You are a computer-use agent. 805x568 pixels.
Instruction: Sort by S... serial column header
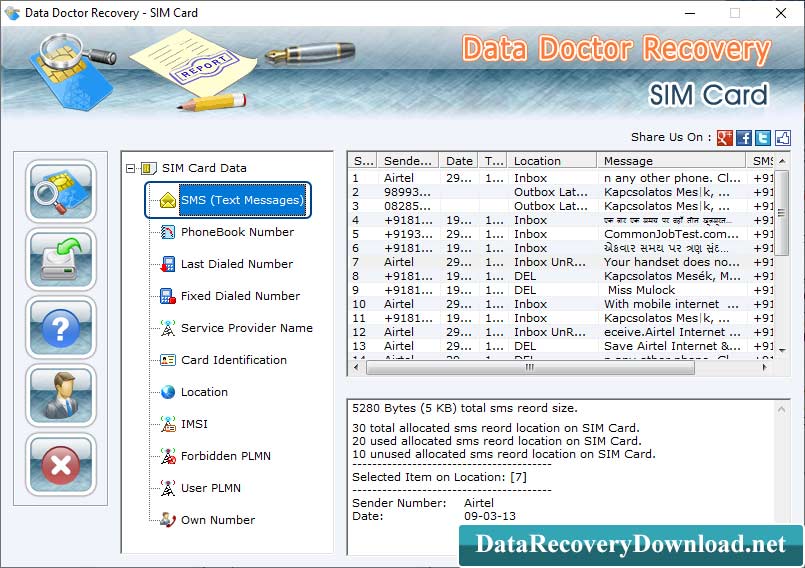tap(362, 161)
